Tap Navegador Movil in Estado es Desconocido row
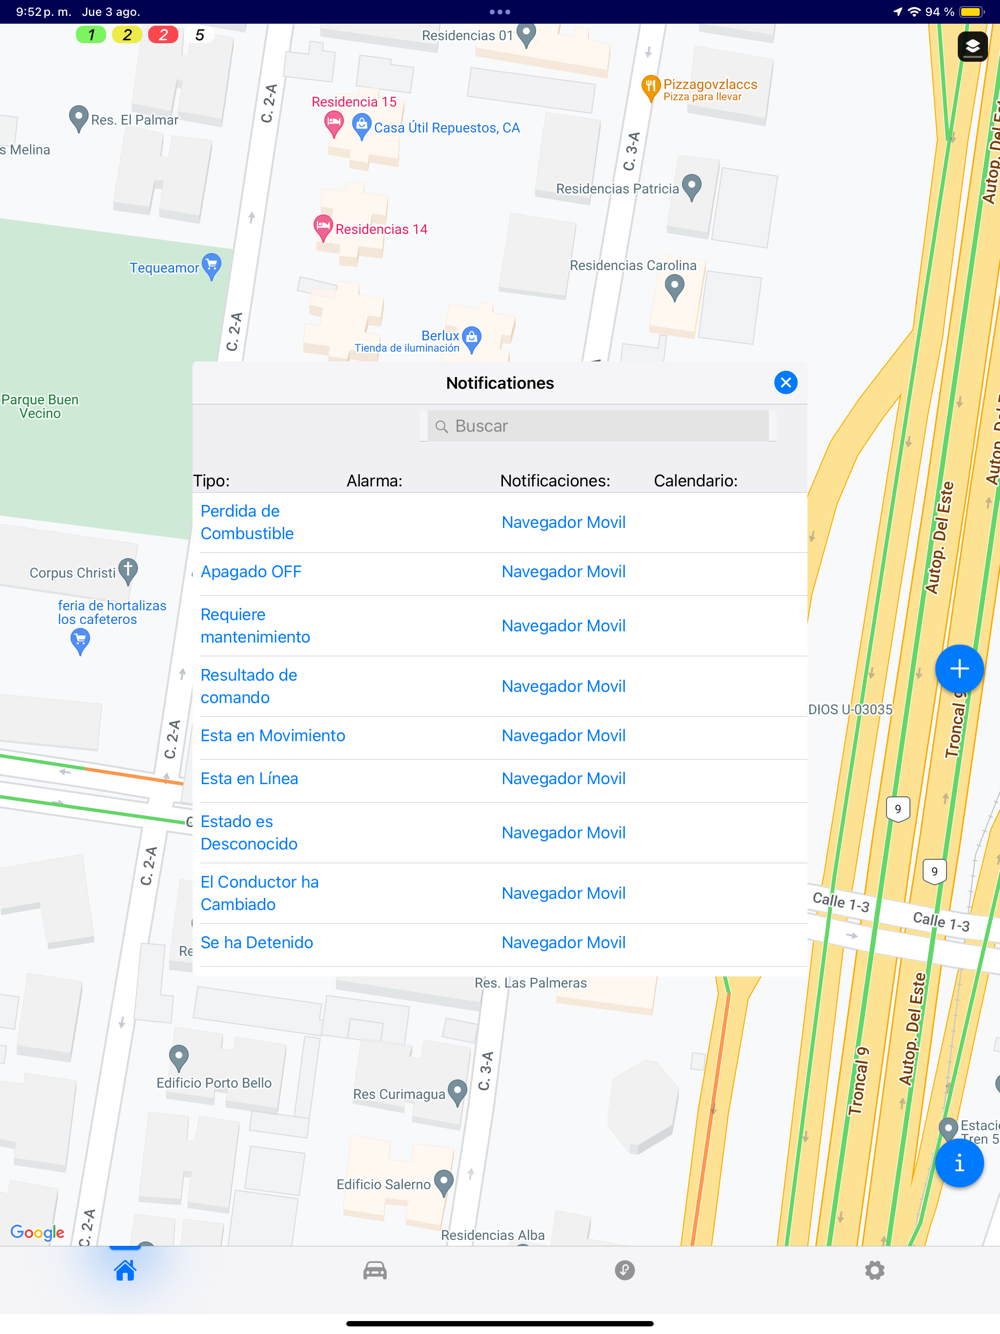1000x1334 pixels. point(564,833)
